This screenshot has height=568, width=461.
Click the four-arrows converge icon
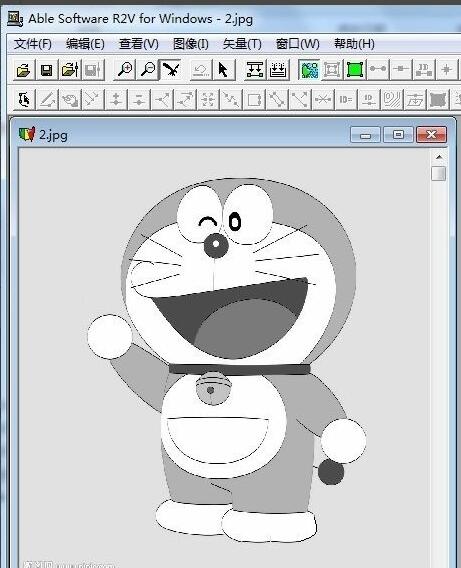(208, 99)
